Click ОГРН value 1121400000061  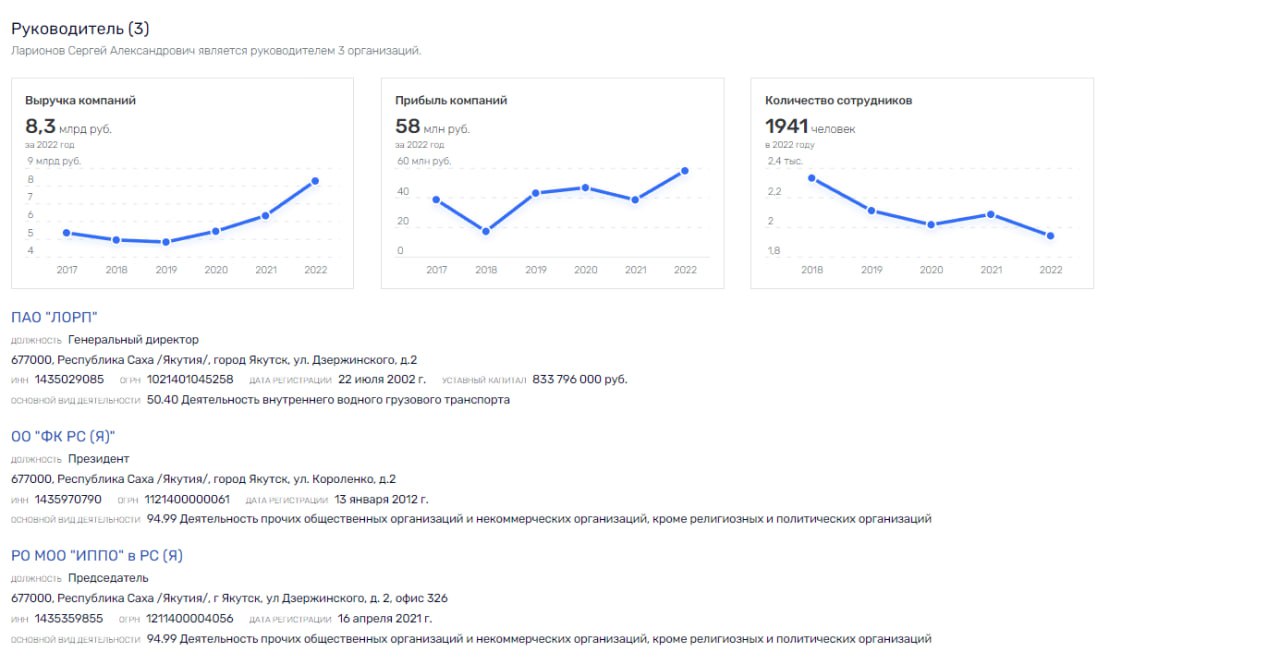[x=188, y=499]
